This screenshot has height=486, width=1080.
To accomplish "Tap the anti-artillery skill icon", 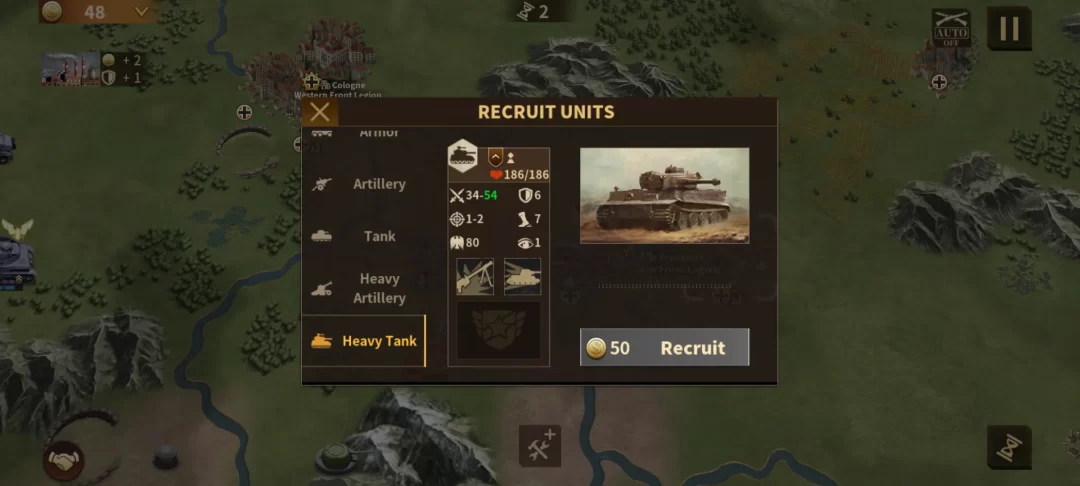I will (x=475, y=277).
